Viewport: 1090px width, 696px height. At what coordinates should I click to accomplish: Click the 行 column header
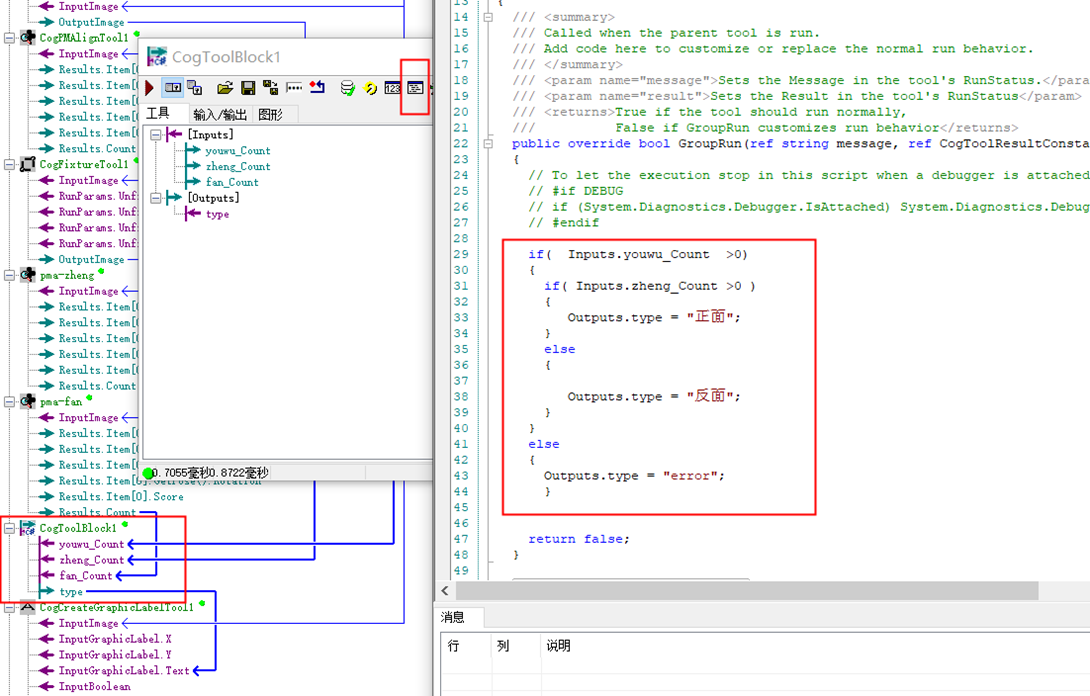453,646
